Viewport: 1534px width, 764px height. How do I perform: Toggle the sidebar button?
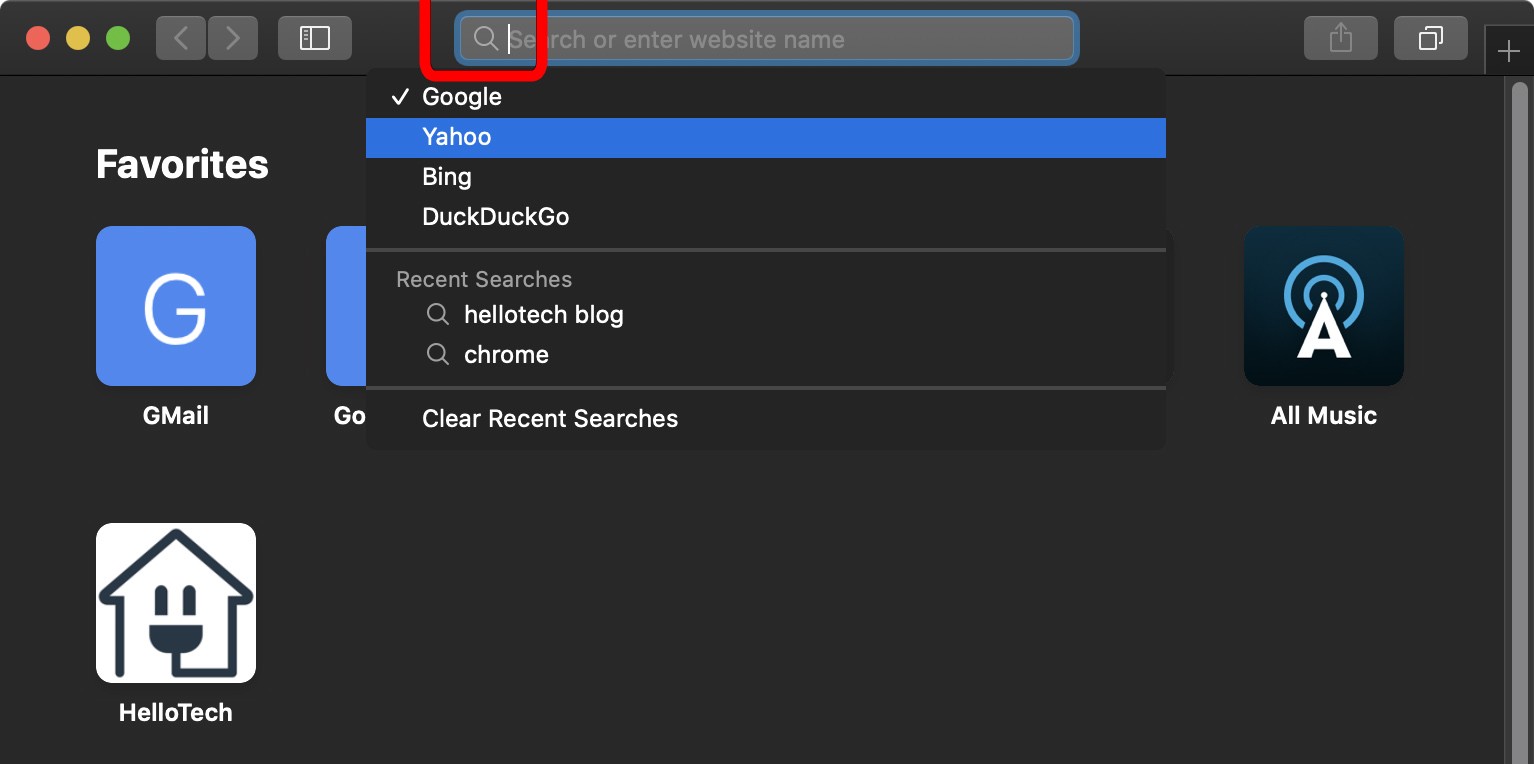tap(315, 38)
